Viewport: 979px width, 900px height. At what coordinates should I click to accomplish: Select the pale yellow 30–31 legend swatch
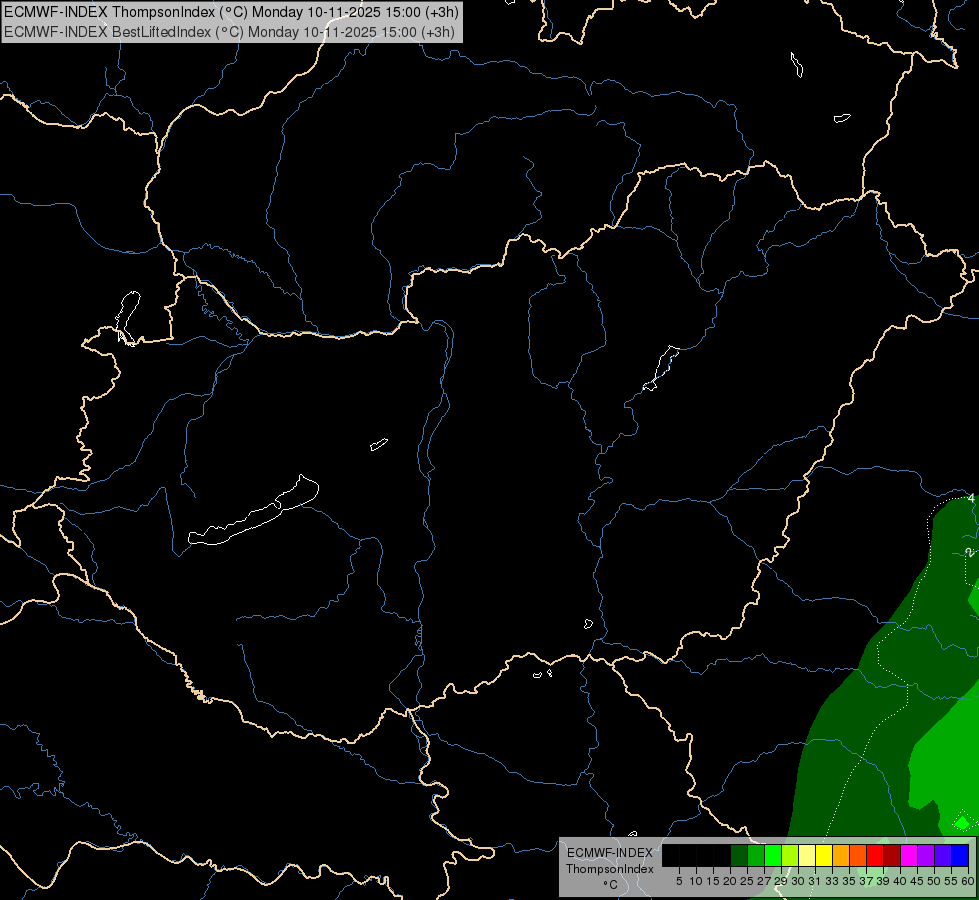[x=807, y=855]
